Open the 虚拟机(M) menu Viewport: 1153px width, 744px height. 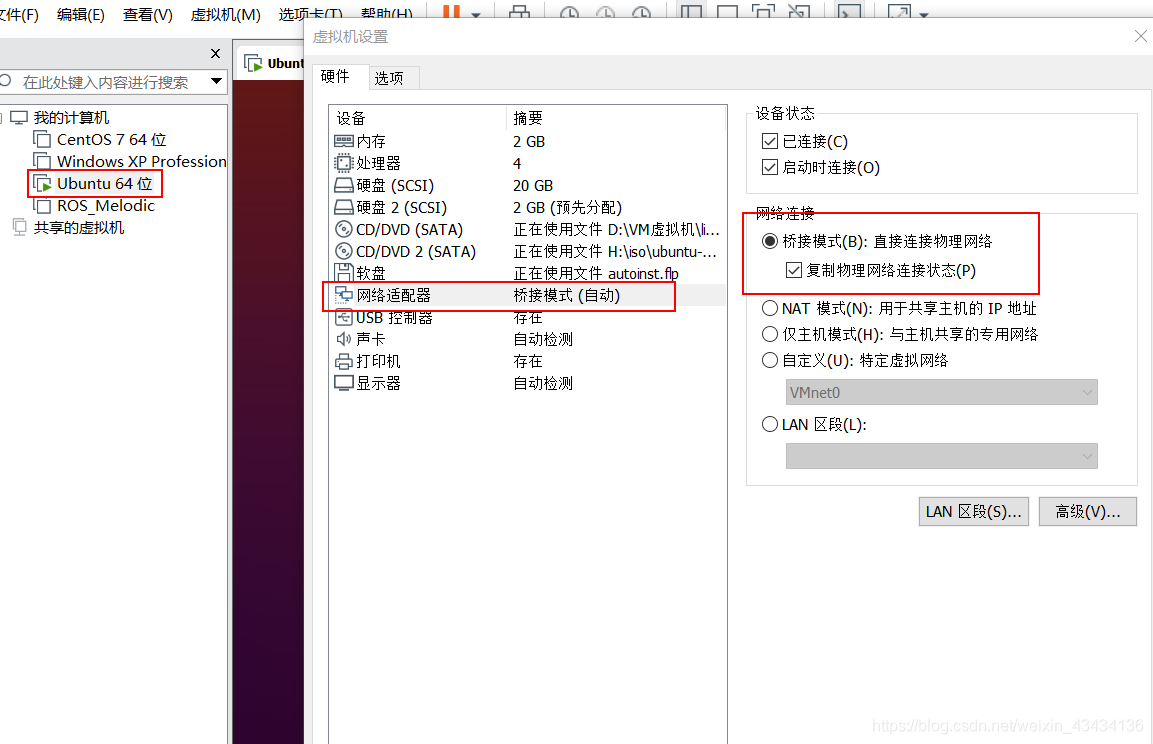coord(225,15)
